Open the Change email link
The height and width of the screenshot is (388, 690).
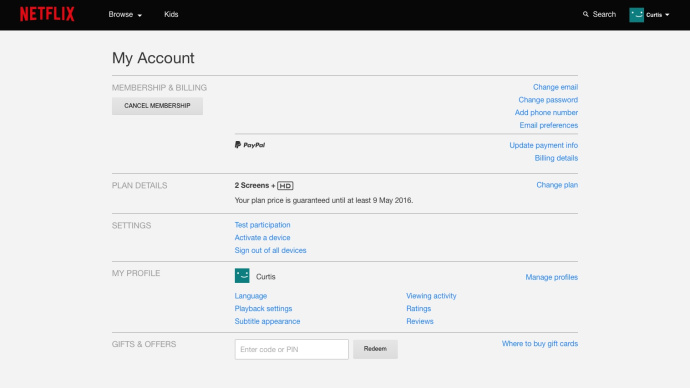point(555,87)
